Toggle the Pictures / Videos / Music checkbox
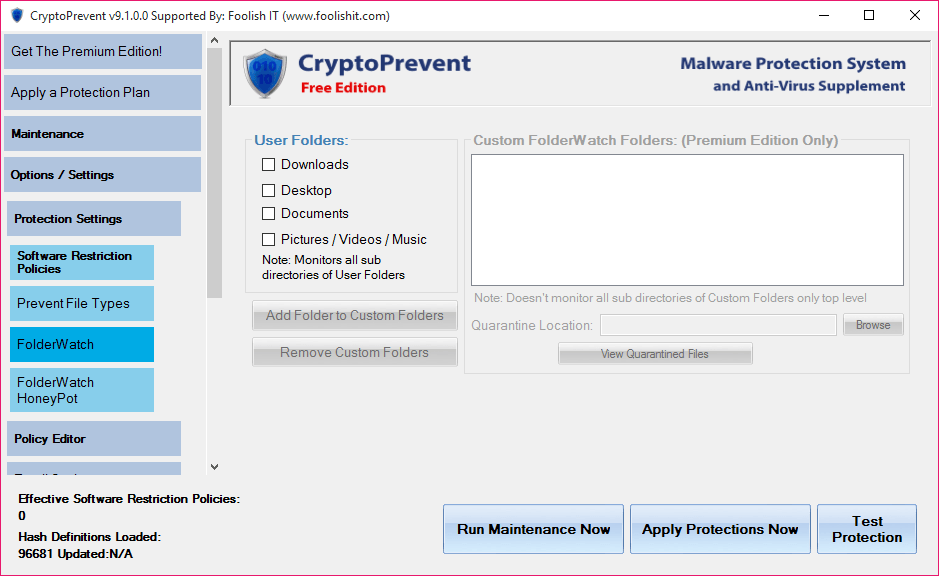The width and height of the screenshot is (939, 576). [x=268, y=240]
